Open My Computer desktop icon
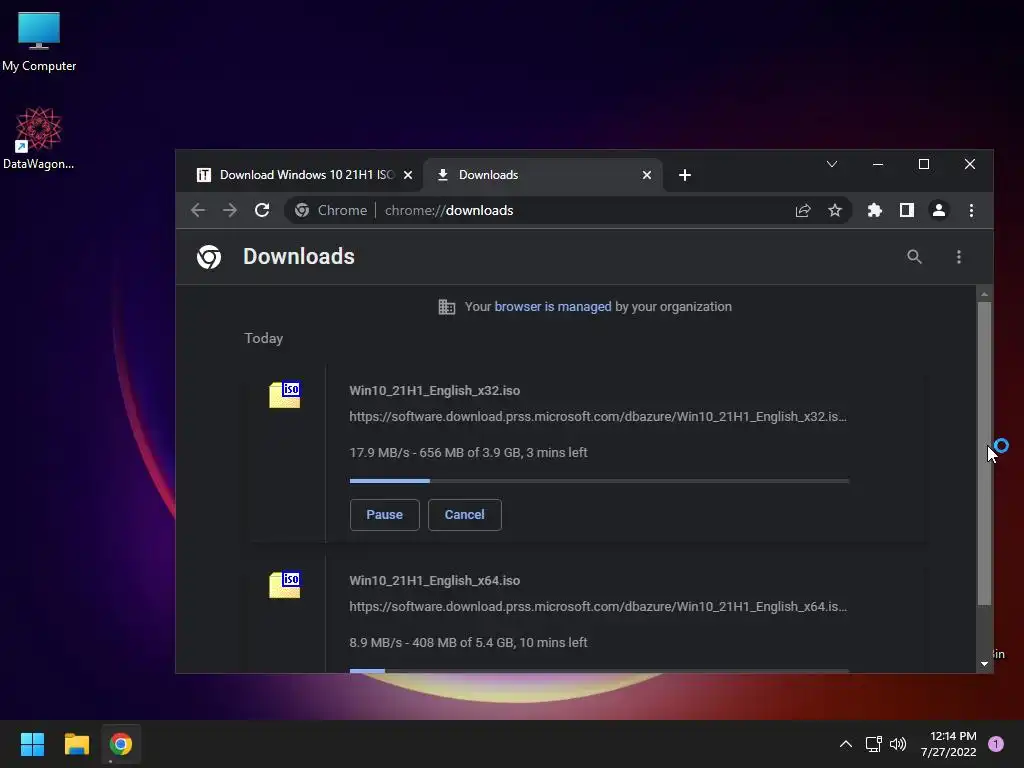Image resolution: width=1024 pixels, height=768 pixels. point(39,42)
